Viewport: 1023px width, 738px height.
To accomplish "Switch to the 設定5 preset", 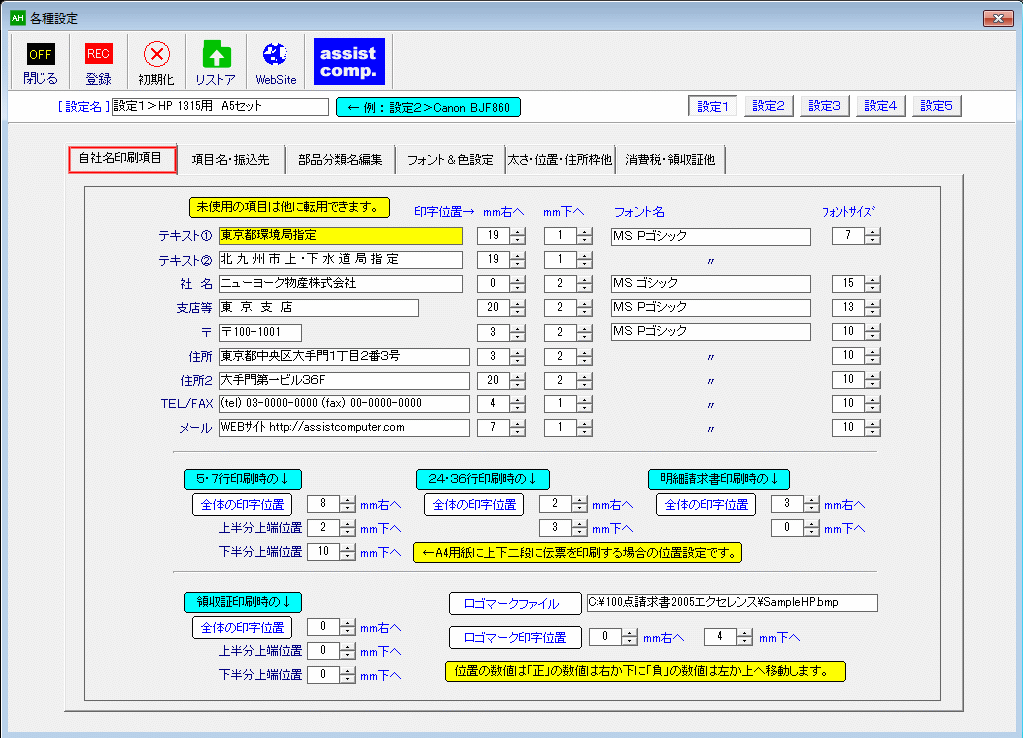I will pyautogui.click(x=936, y=106).
